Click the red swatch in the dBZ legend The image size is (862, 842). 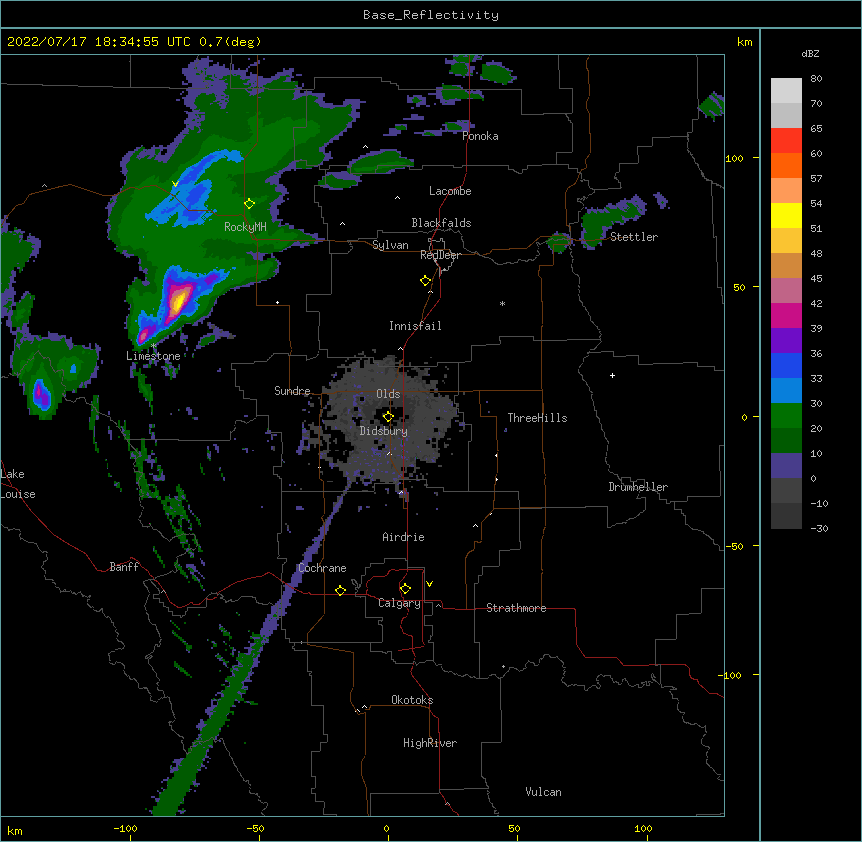click(786, 141)
